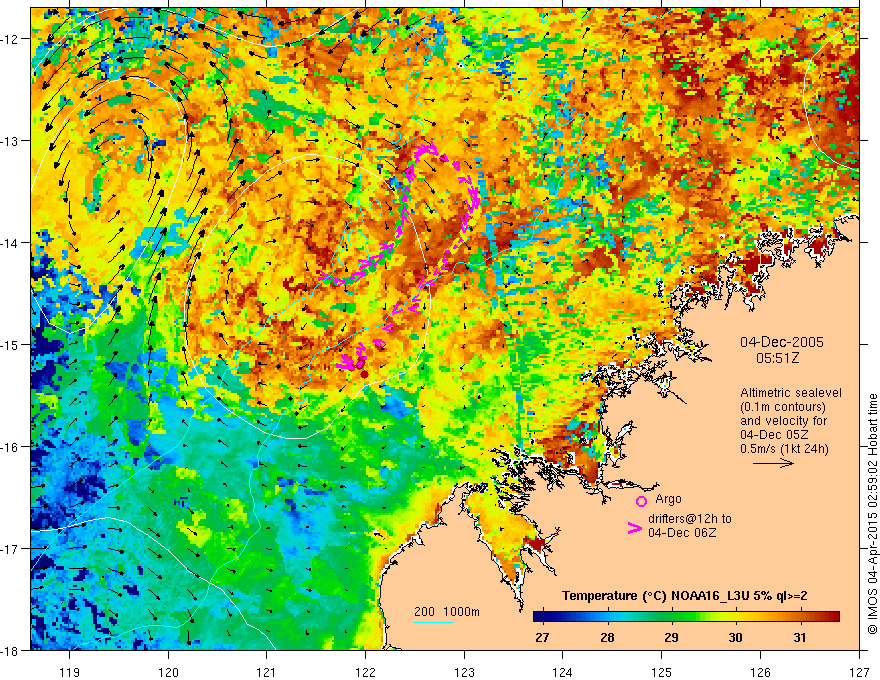This screenshot has height=680, width=880.
Task: Click the '(0.1m contours)' legend text
Action: [x=783, y=407]
